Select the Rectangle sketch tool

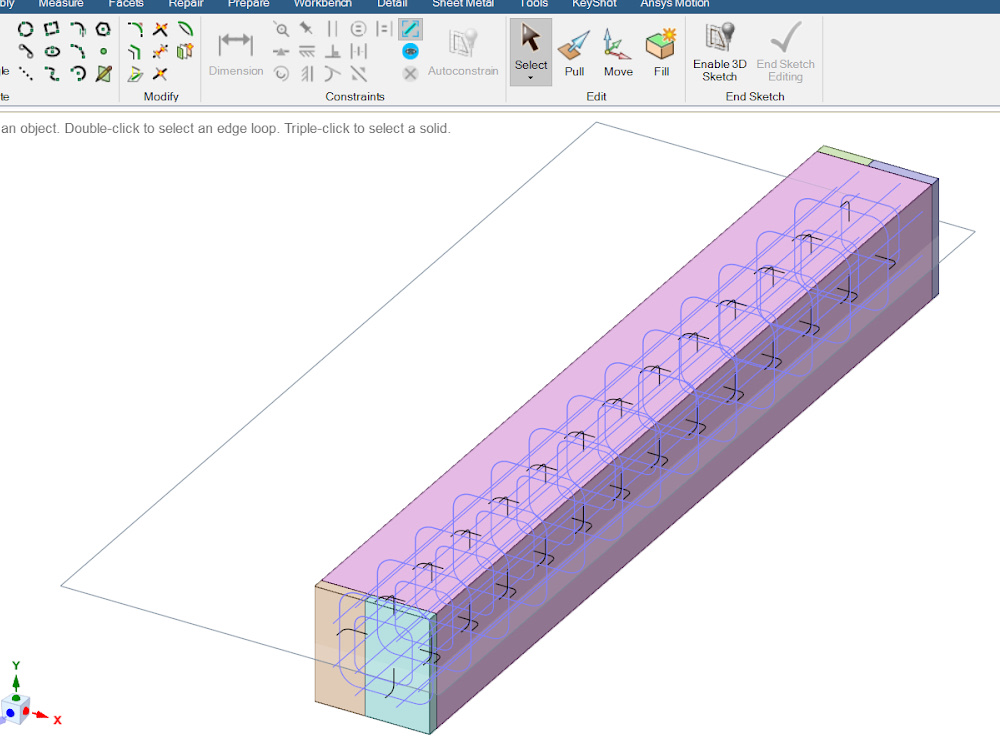pos(52,29)
